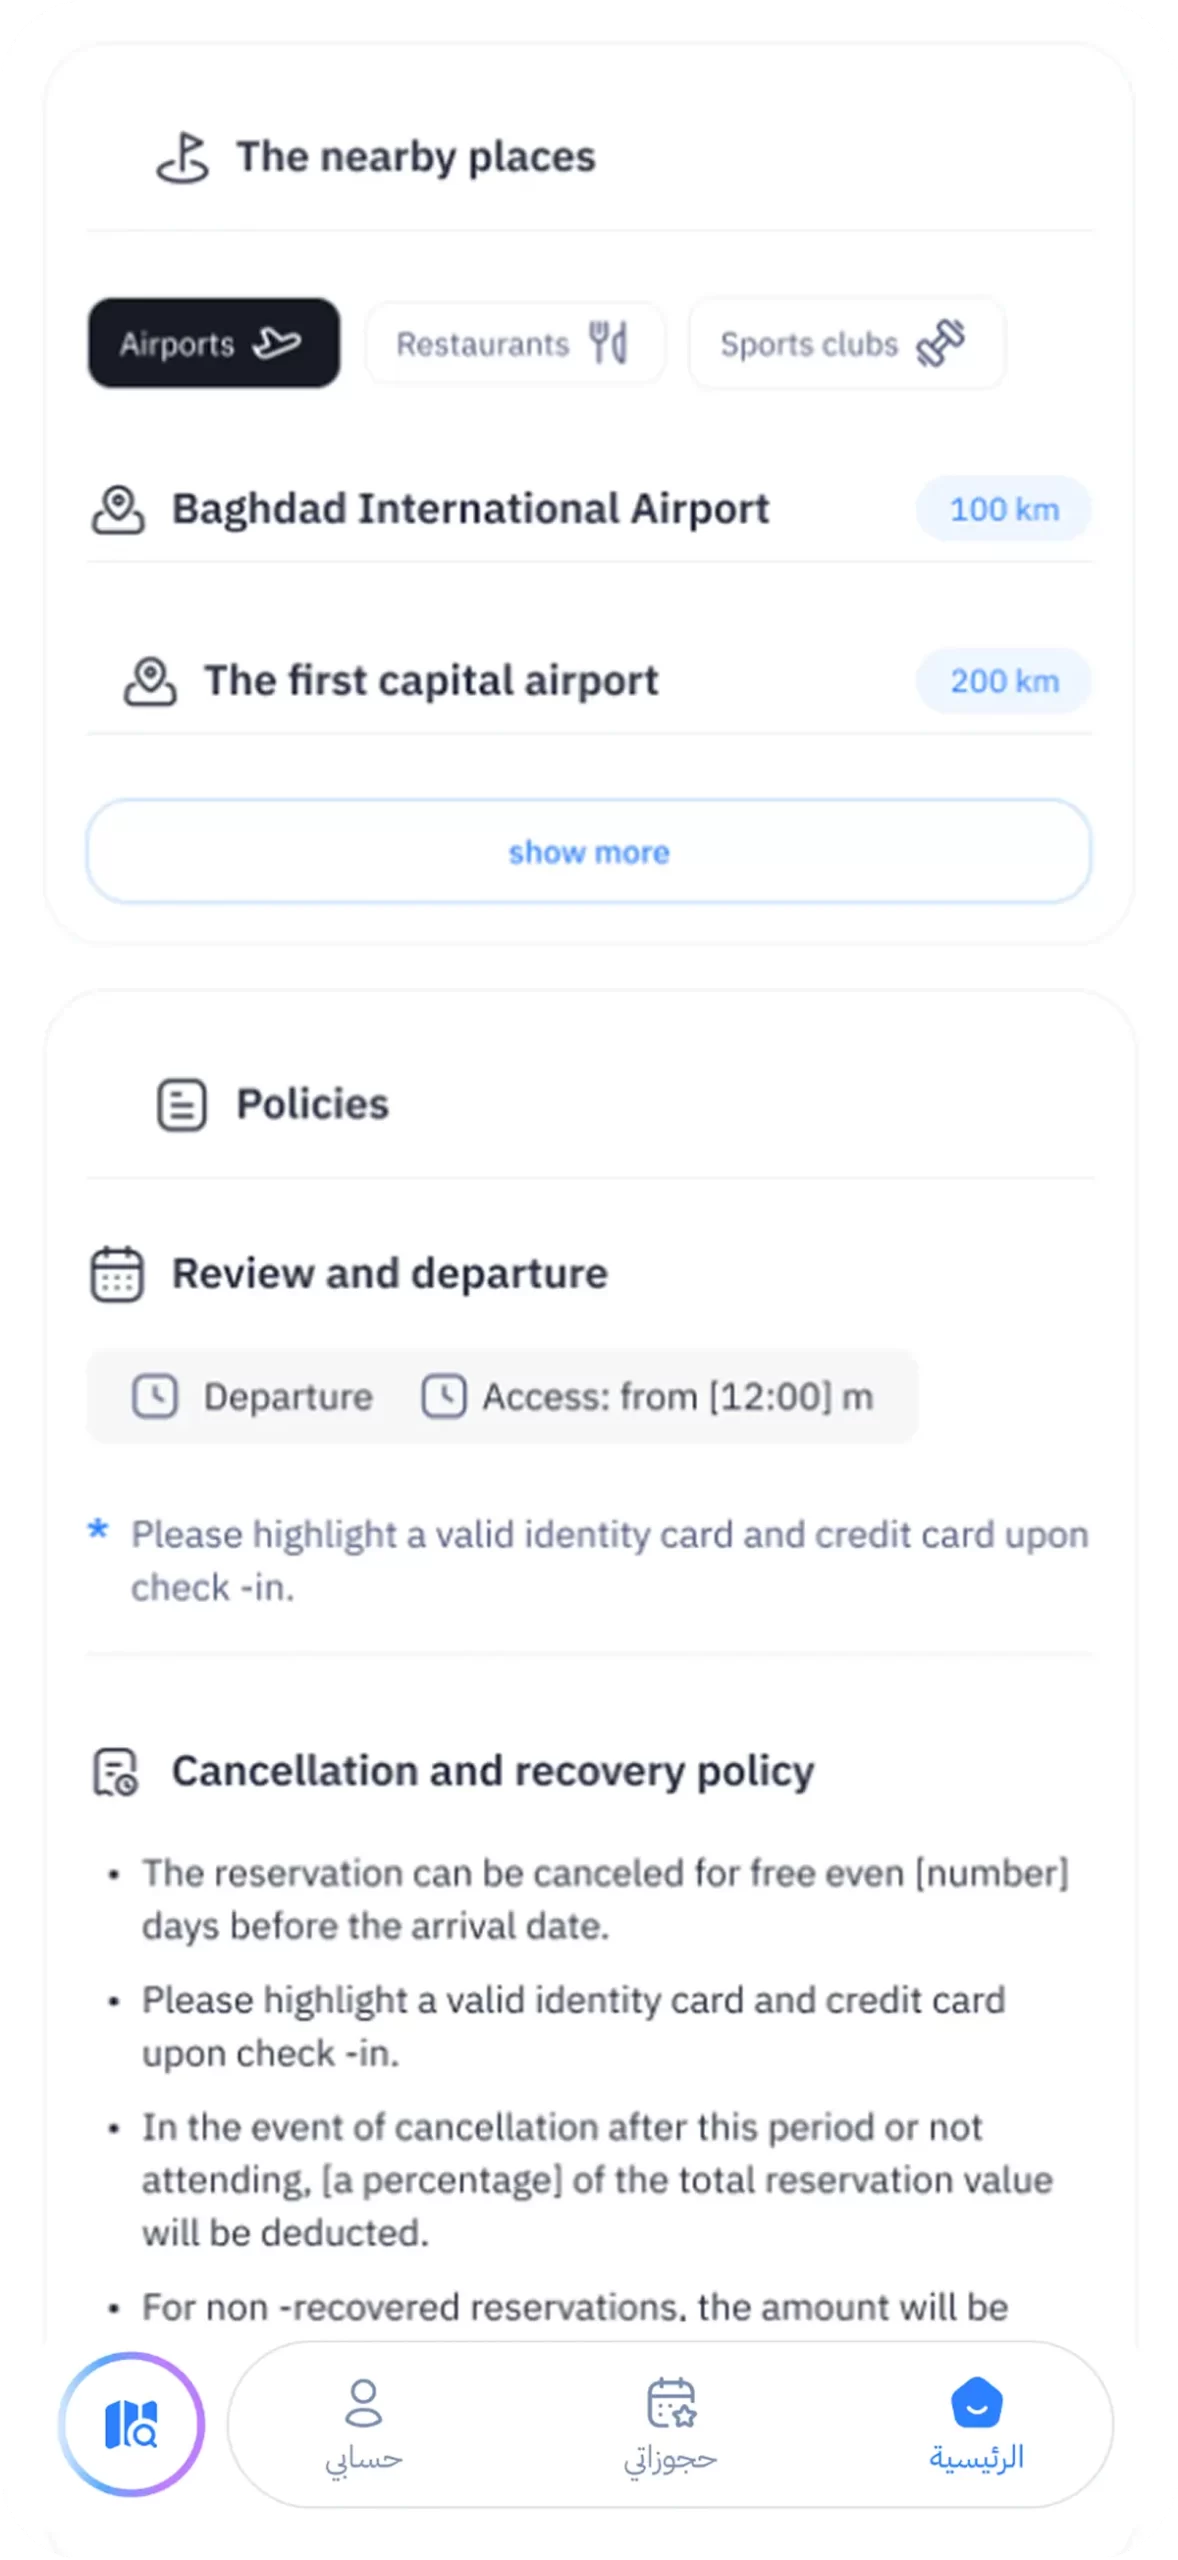Open the الرئيسية home tab
The image size is (1178, 2560).
click(x=976, y=2457)
